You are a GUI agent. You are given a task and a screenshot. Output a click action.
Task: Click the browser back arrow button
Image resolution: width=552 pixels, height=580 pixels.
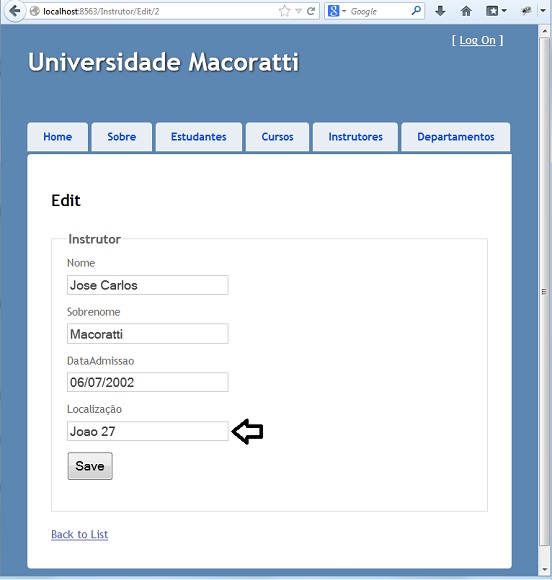tap(15, 11)
